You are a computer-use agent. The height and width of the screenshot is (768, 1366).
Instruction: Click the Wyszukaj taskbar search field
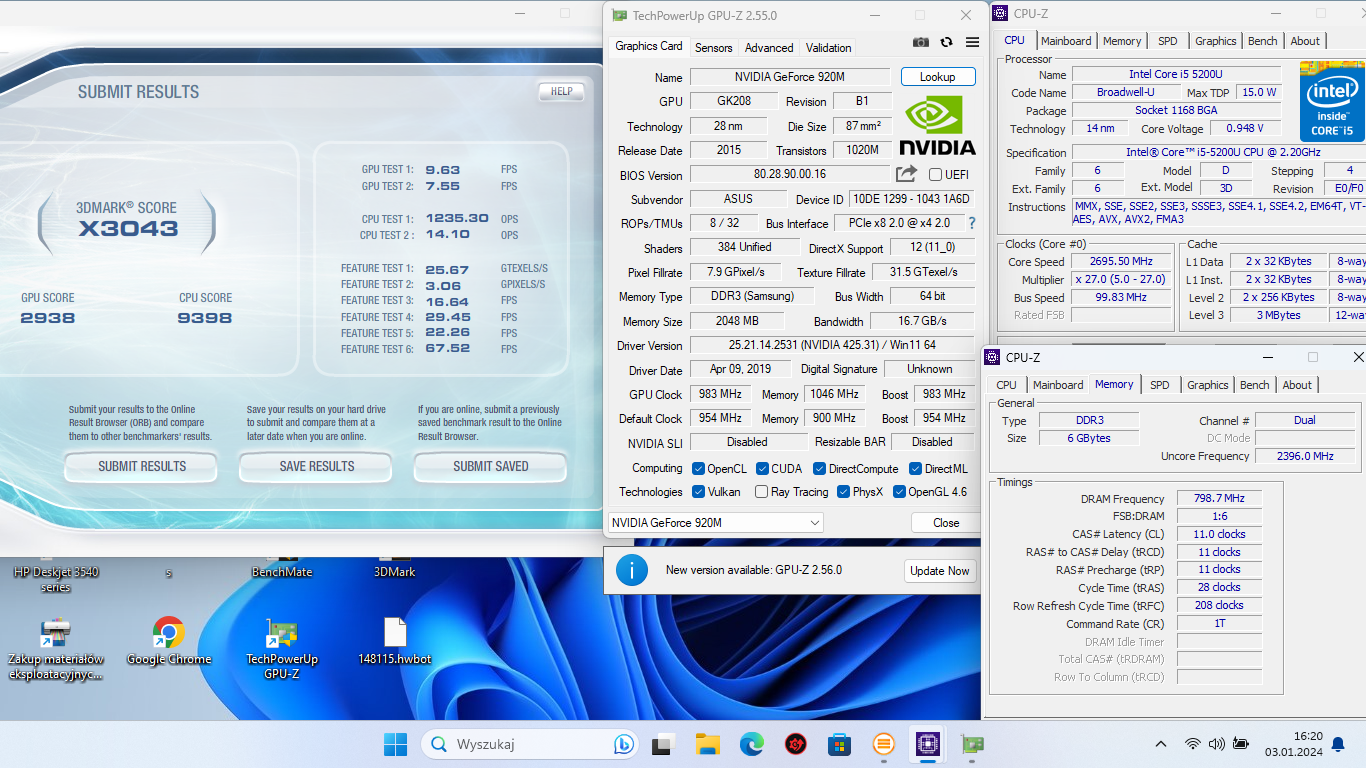tap(530, 744)
